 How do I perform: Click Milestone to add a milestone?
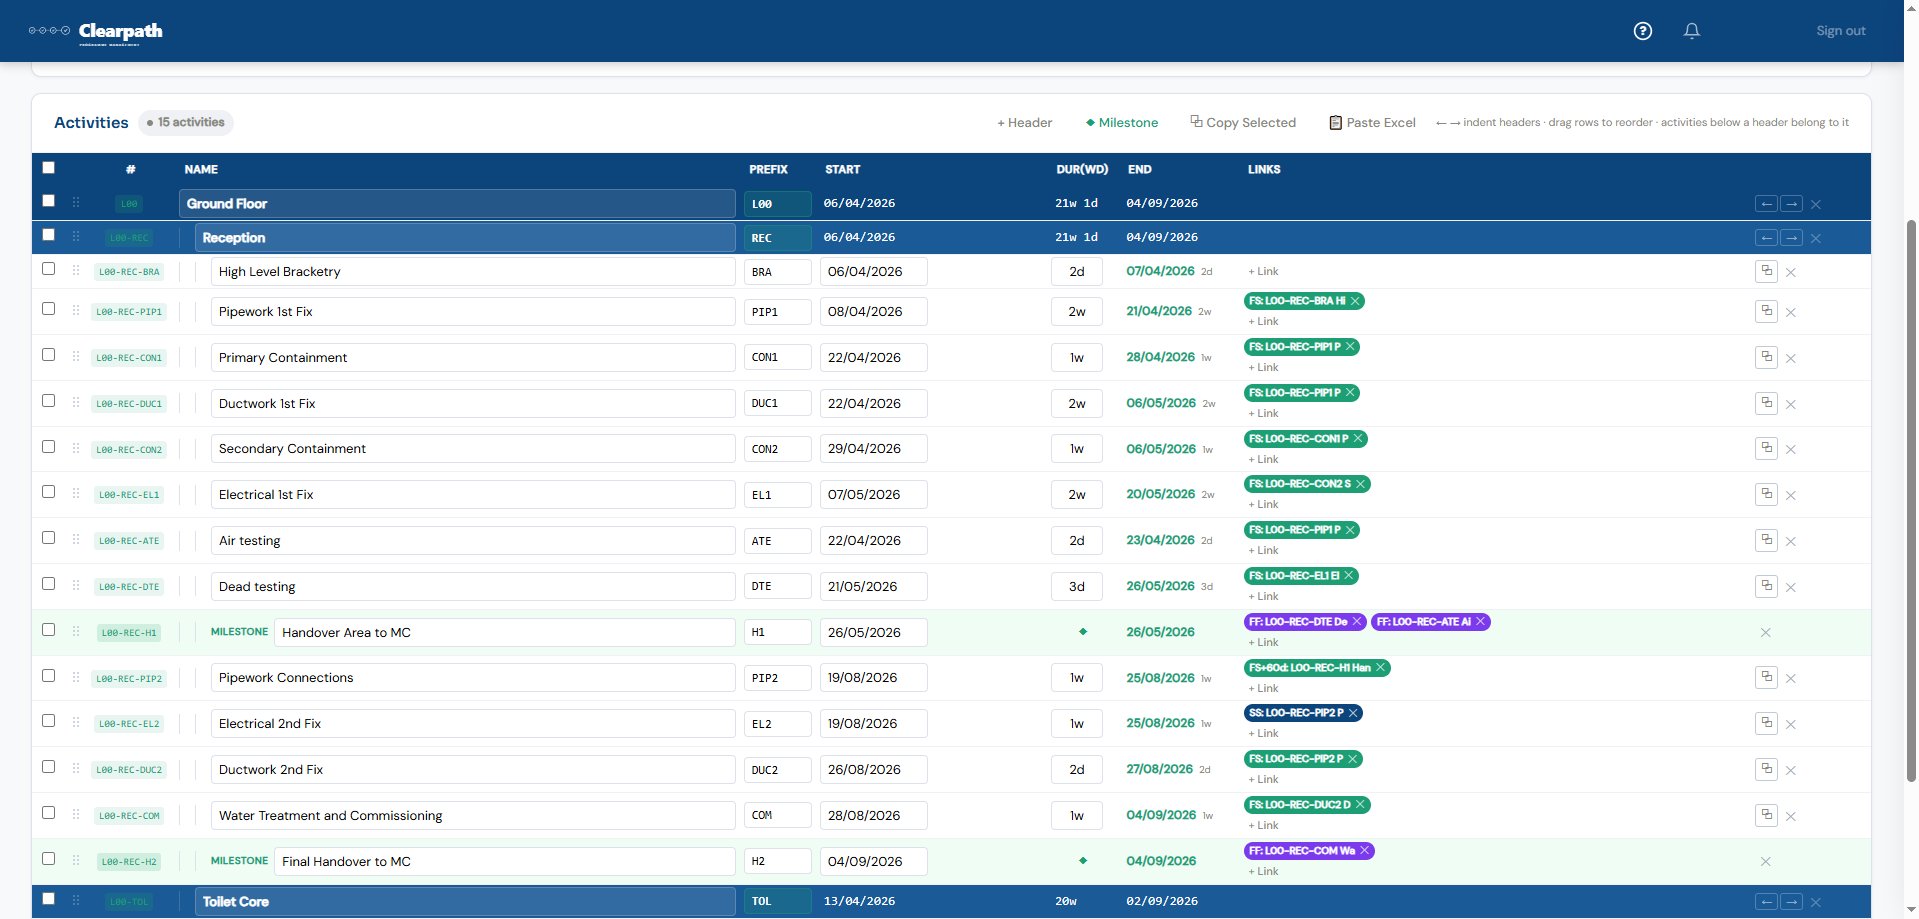point(1122,122)
